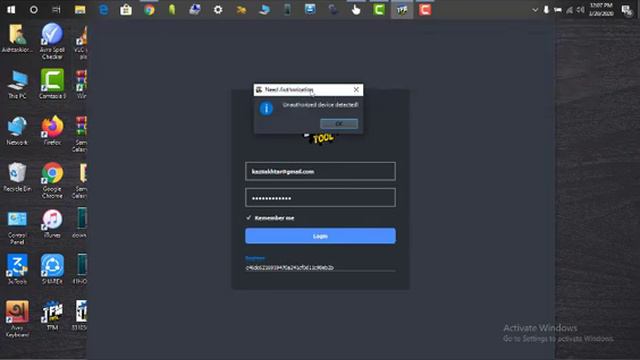The image size is (640, 360).
Task: Open 3uTools desktop shortcut
Action: [17, 269]
